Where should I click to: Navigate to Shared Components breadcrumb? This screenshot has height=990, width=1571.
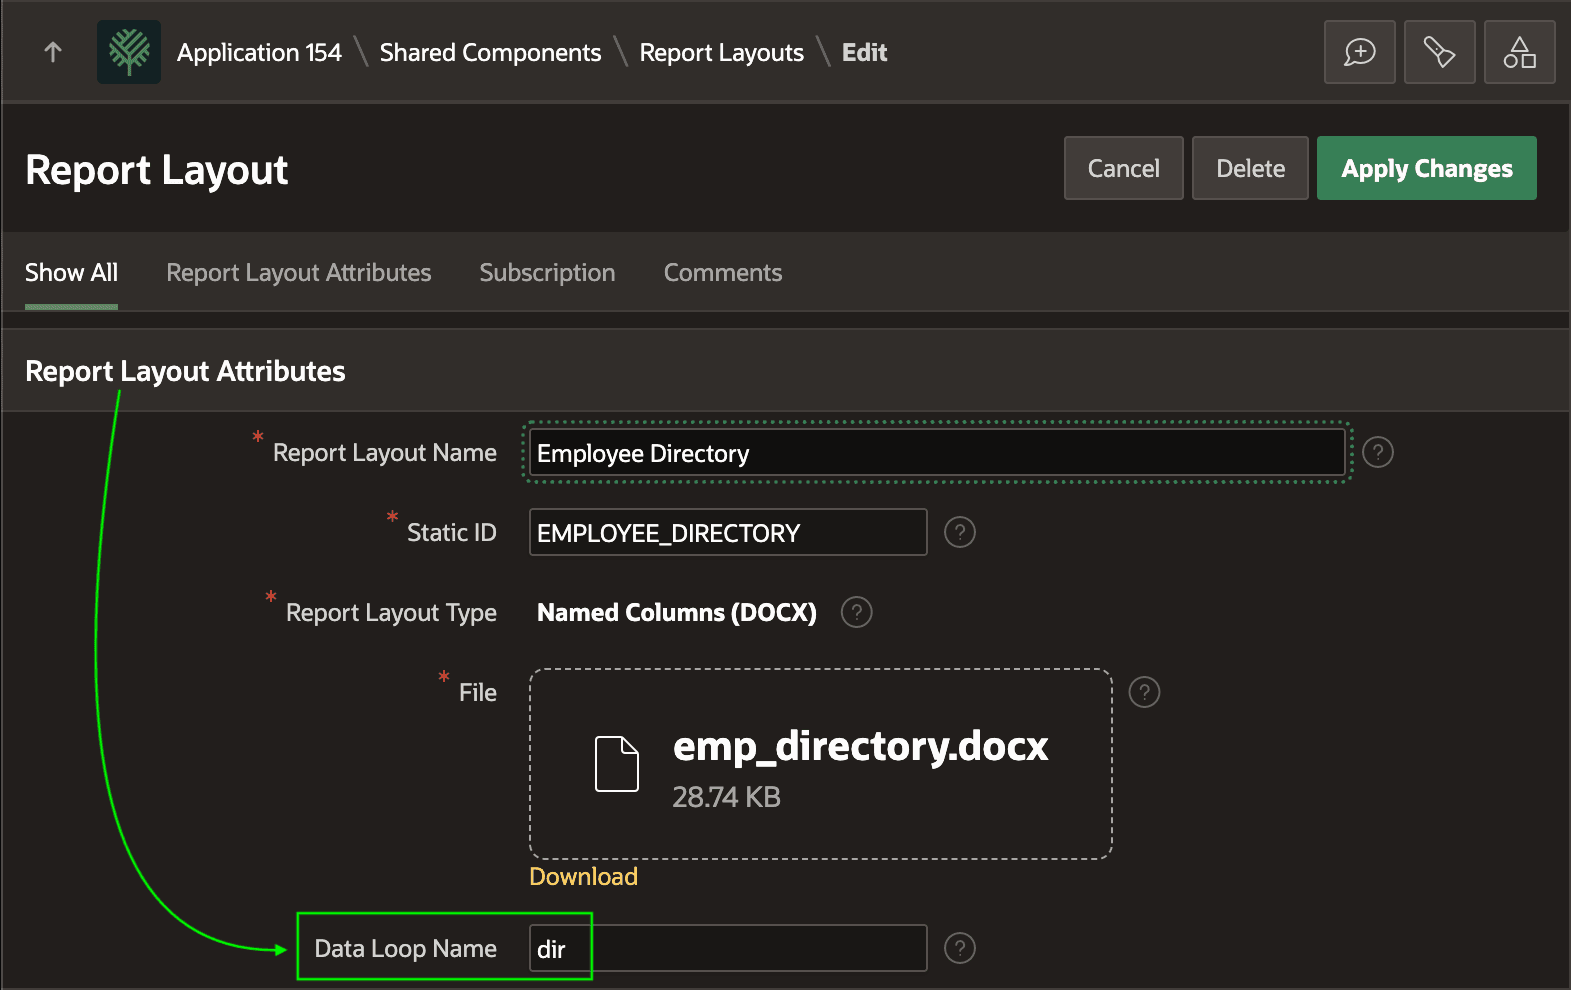(490, 52)
